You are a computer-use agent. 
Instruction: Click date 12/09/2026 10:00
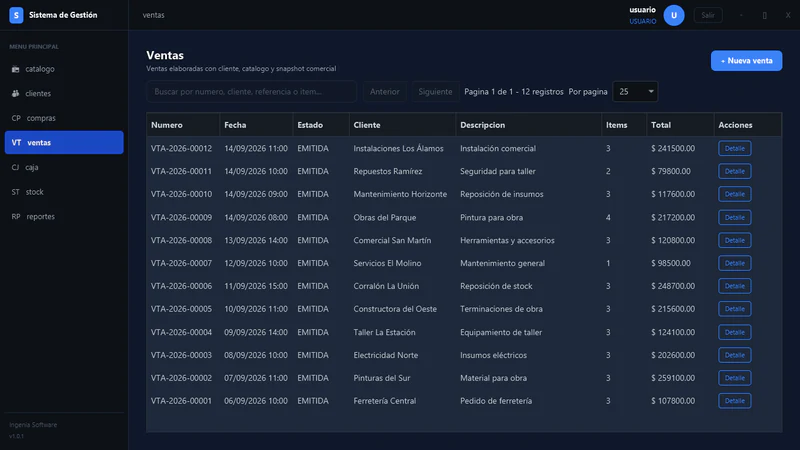click(256, 263)
